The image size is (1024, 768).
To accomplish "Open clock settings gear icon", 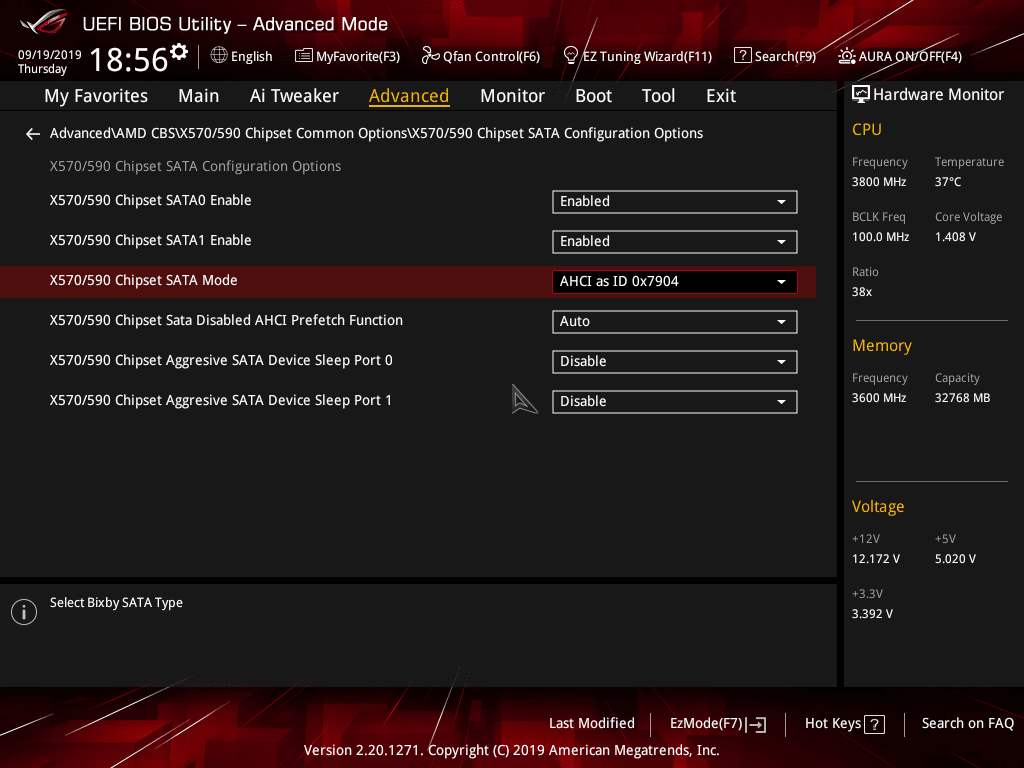I will pos(179,51).
